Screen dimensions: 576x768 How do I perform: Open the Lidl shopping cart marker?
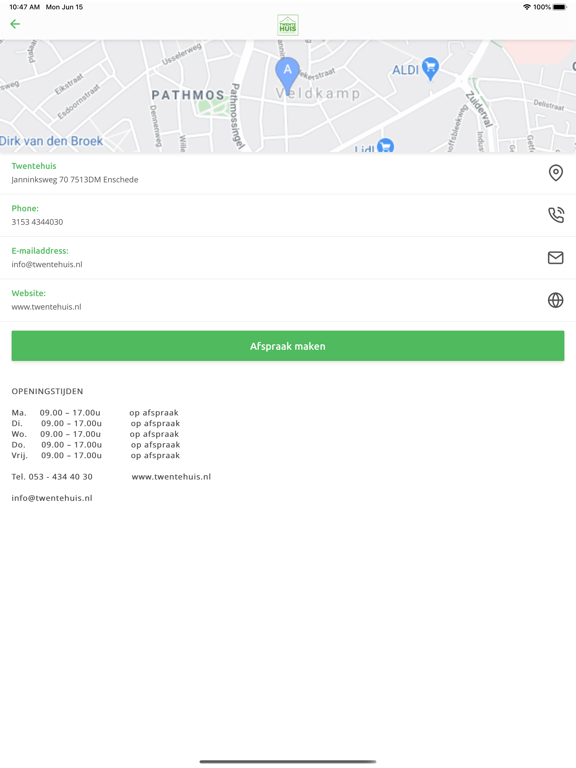click(385, 145)
